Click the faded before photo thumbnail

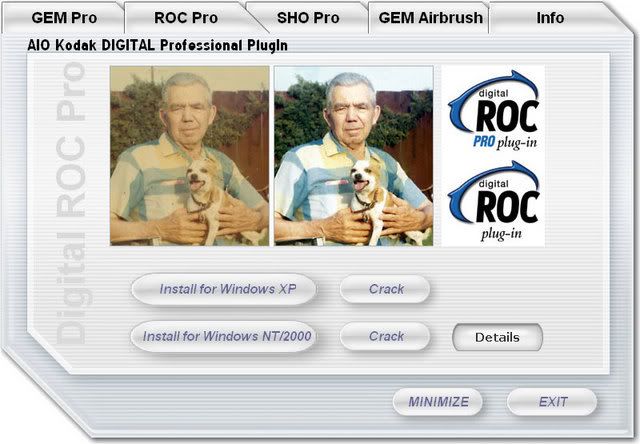189,156
